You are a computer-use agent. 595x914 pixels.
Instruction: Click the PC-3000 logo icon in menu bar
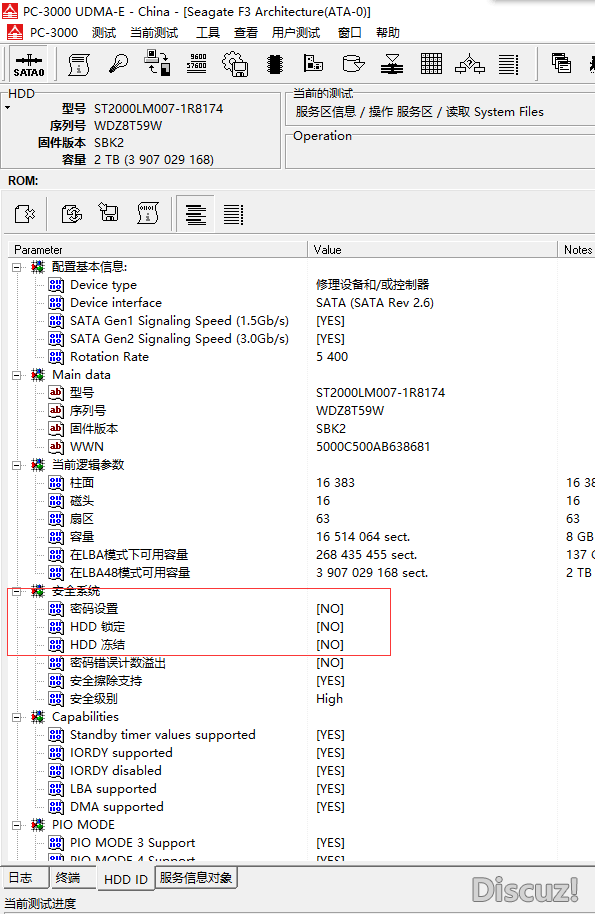tap(14, 32)
